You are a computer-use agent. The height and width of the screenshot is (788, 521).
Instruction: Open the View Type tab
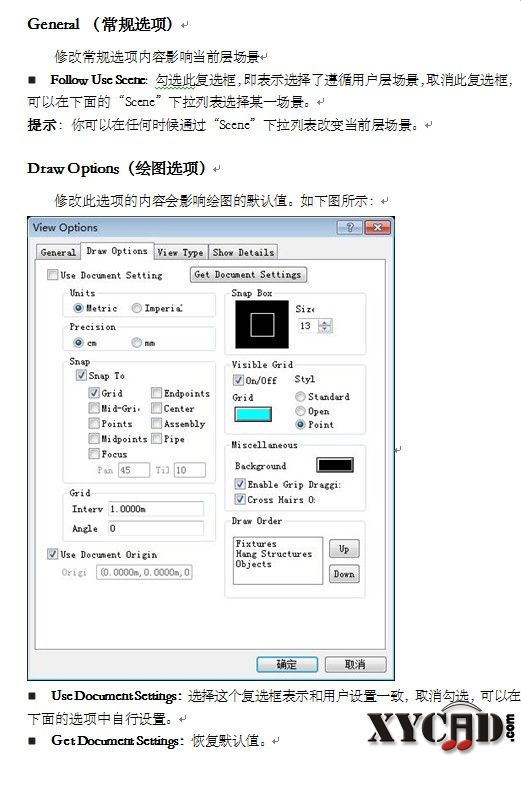tap(180, 252)
